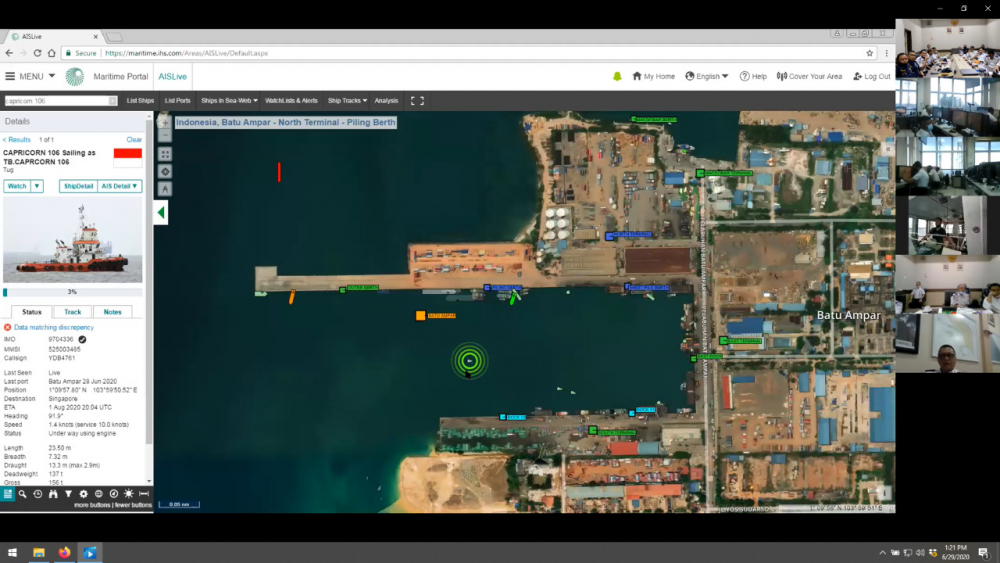
Task: Open File Explorer from taskbar
Action: tap(39, 553)
